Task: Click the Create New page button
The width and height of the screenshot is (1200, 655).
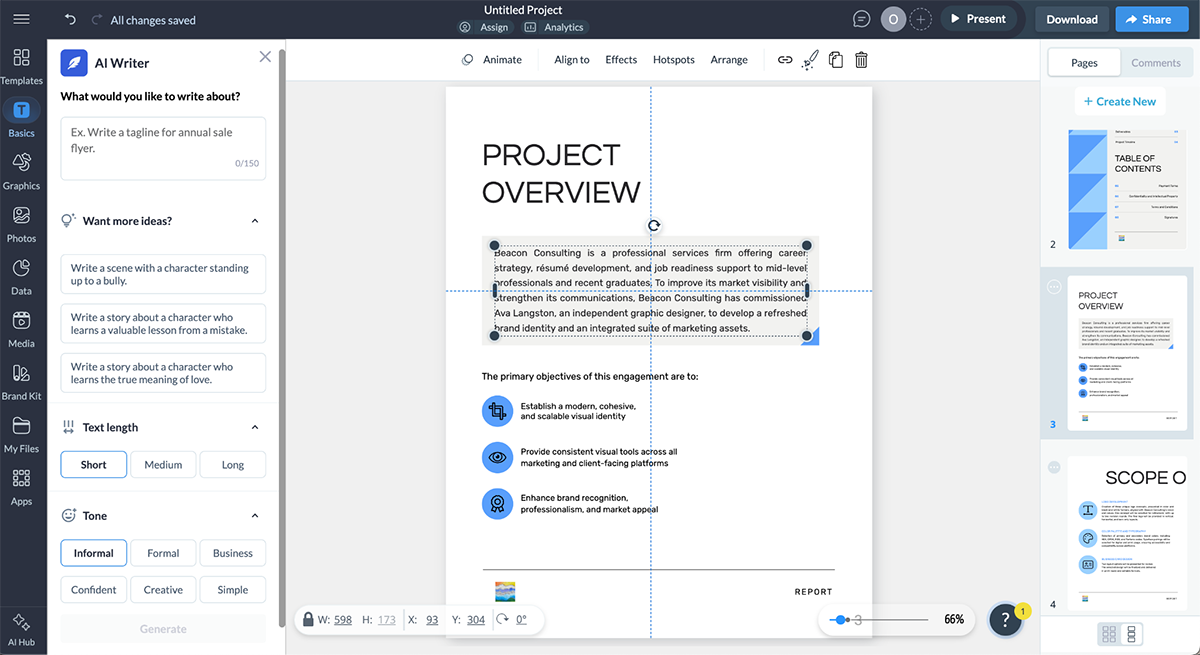Action: 1119,101
